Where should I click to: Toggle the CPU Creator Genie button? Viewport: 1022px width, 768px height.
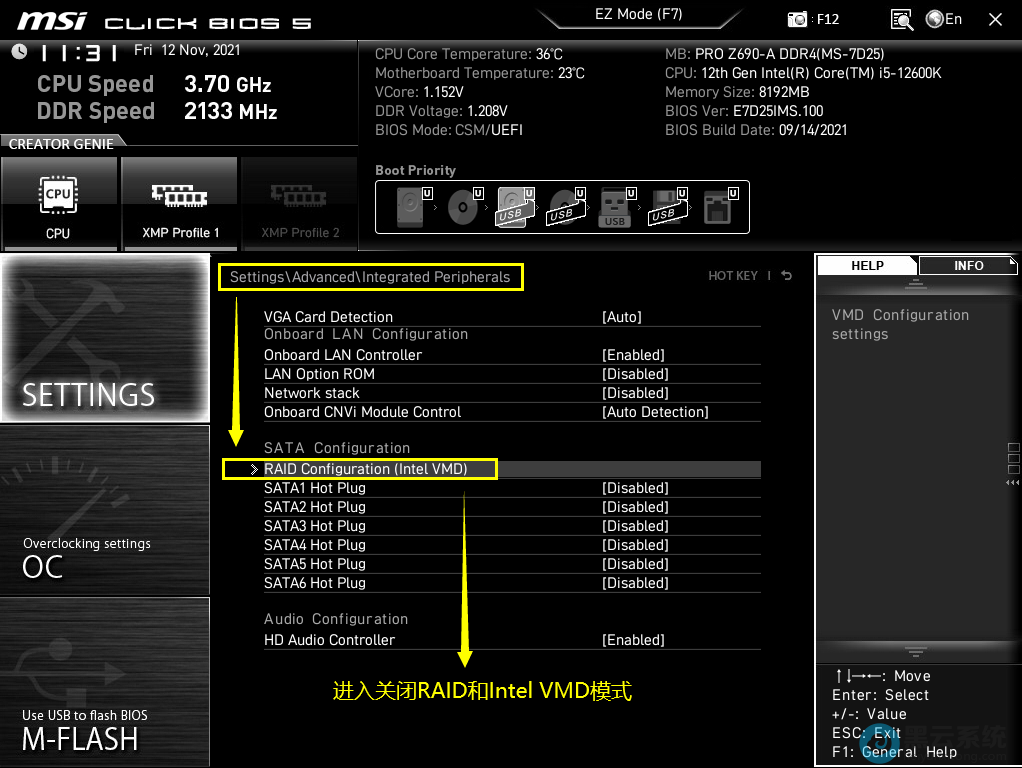click(x=58, y=203)
